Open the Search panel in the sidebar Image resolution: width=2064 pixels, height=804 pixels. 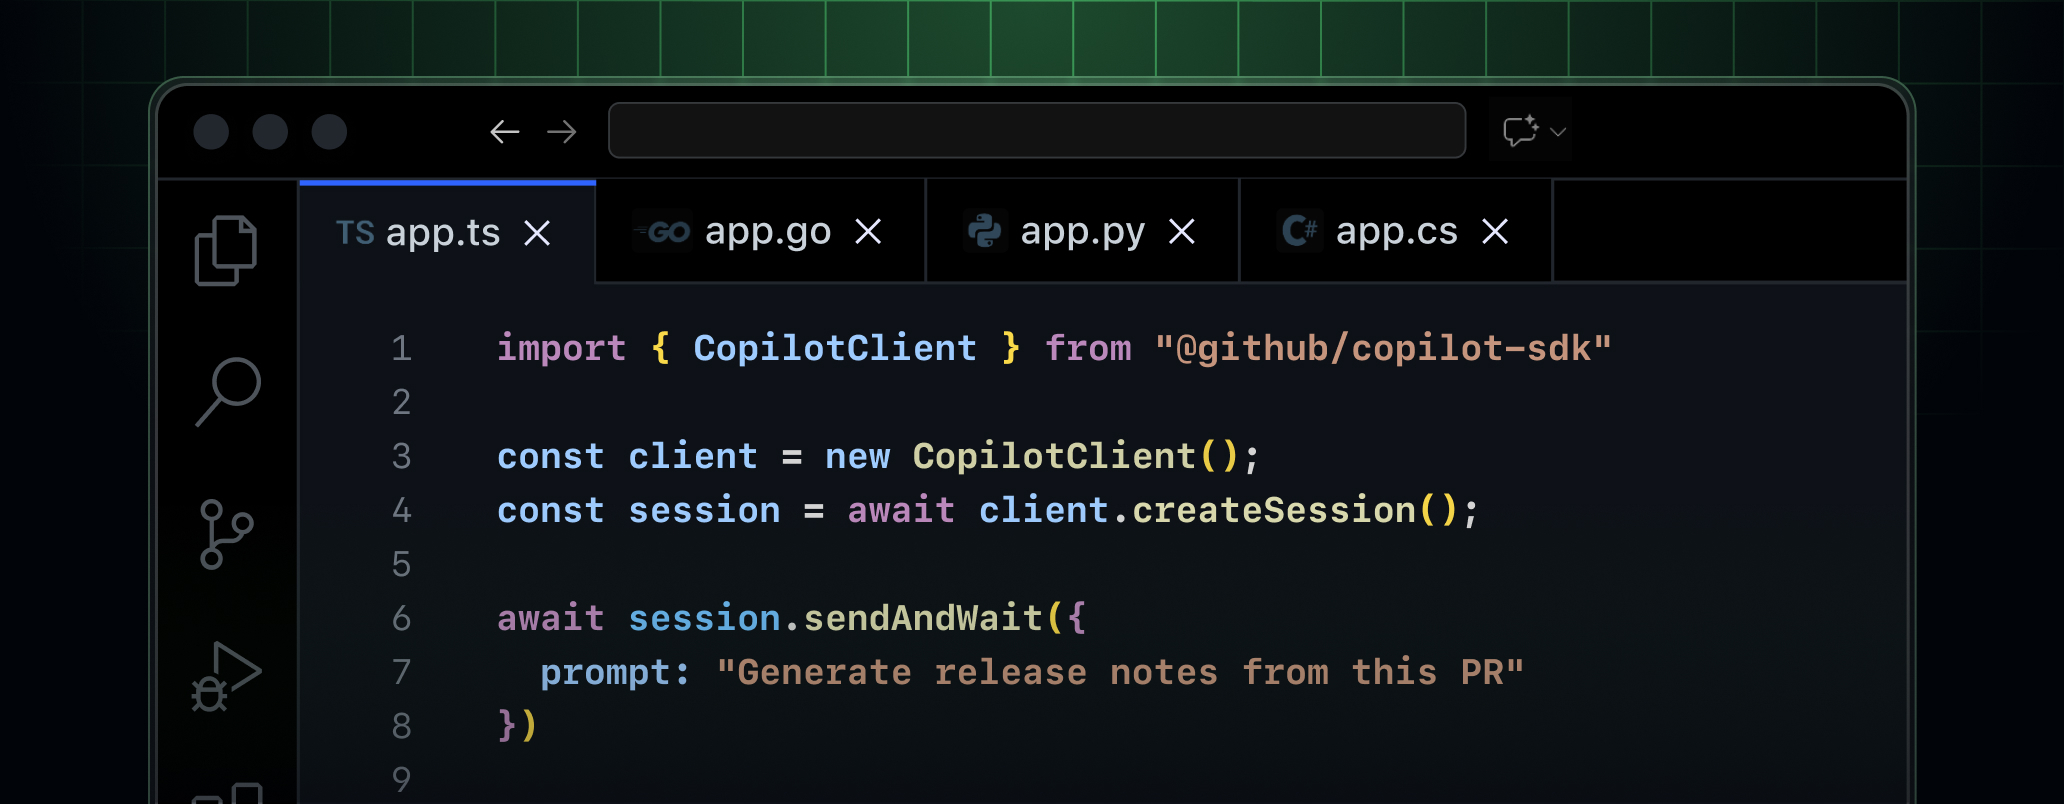click(x=227, y=390)
